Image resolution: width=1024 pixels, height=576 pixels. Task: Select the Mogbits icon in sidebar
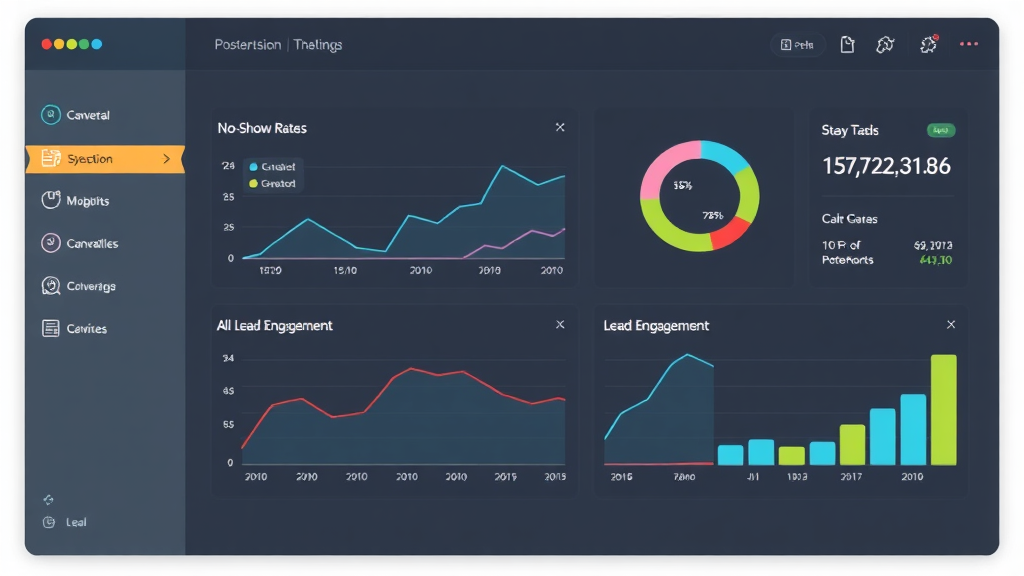[x=51, y=200]
